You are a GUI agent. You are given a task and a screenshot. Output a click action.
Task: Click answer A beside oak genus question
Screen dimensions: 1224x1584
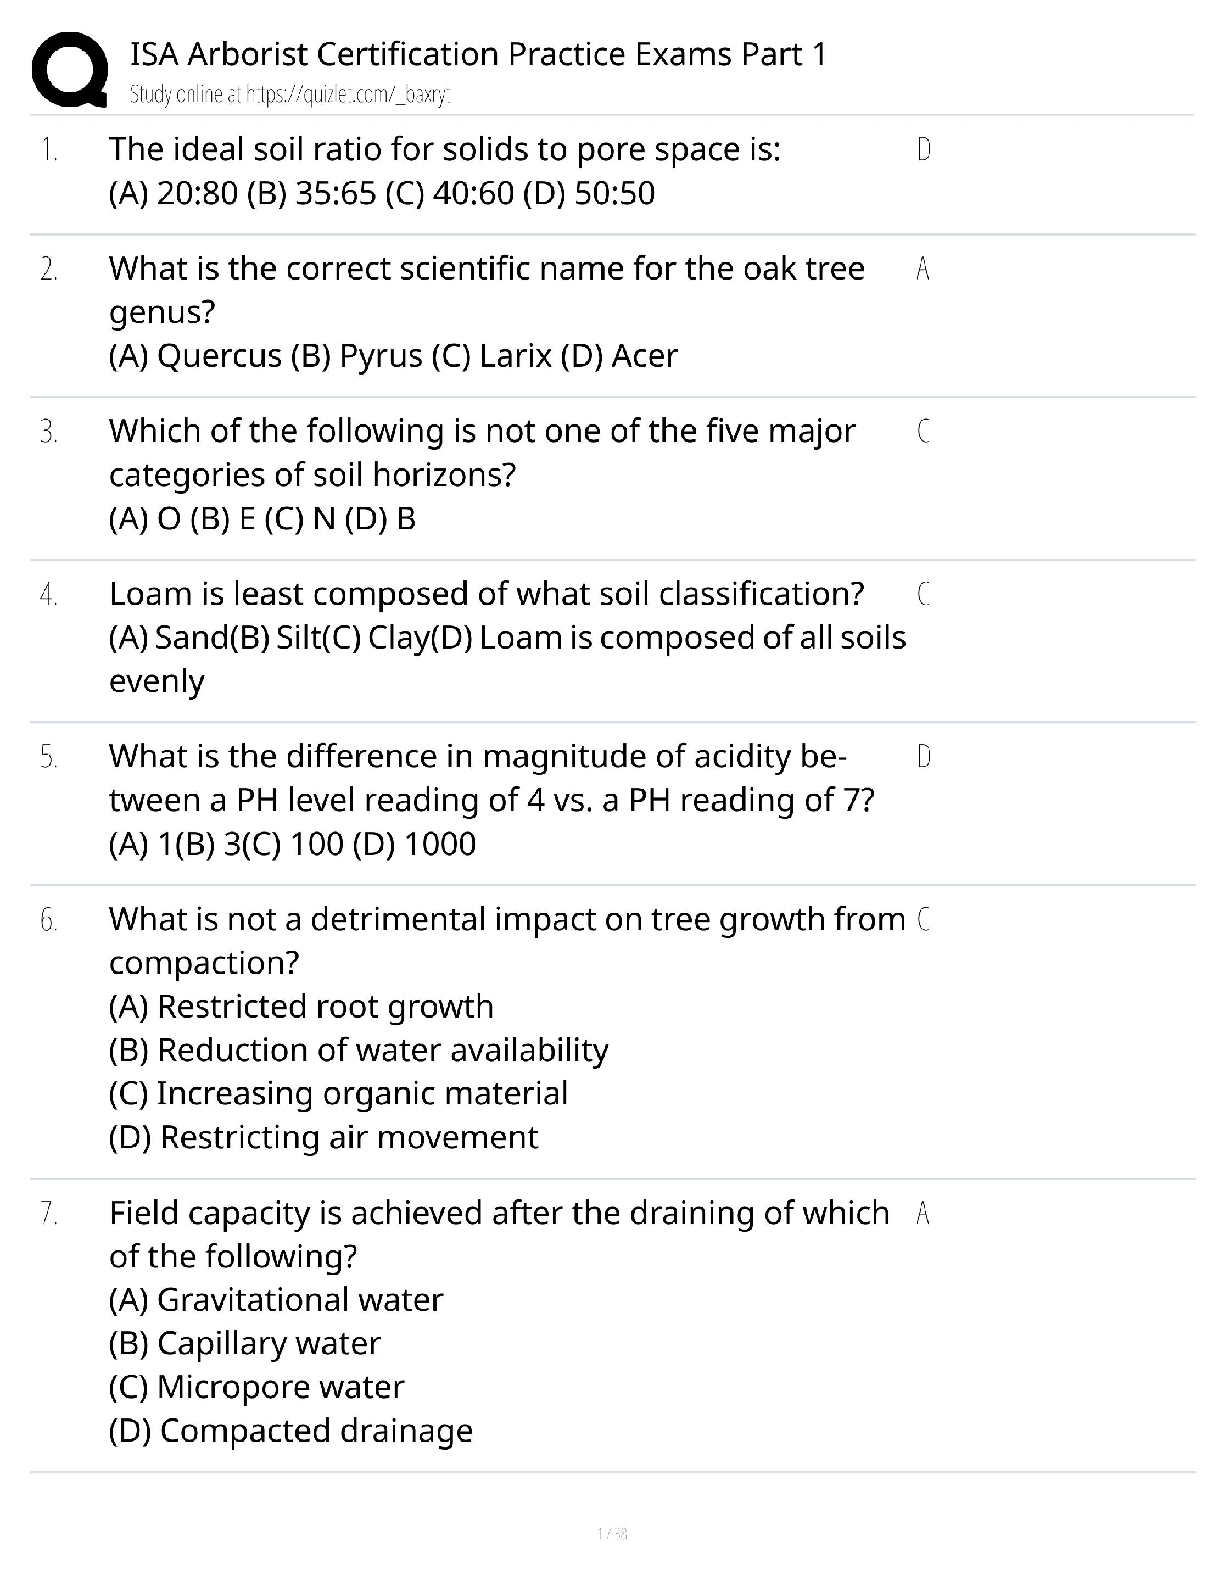point(923,269)
